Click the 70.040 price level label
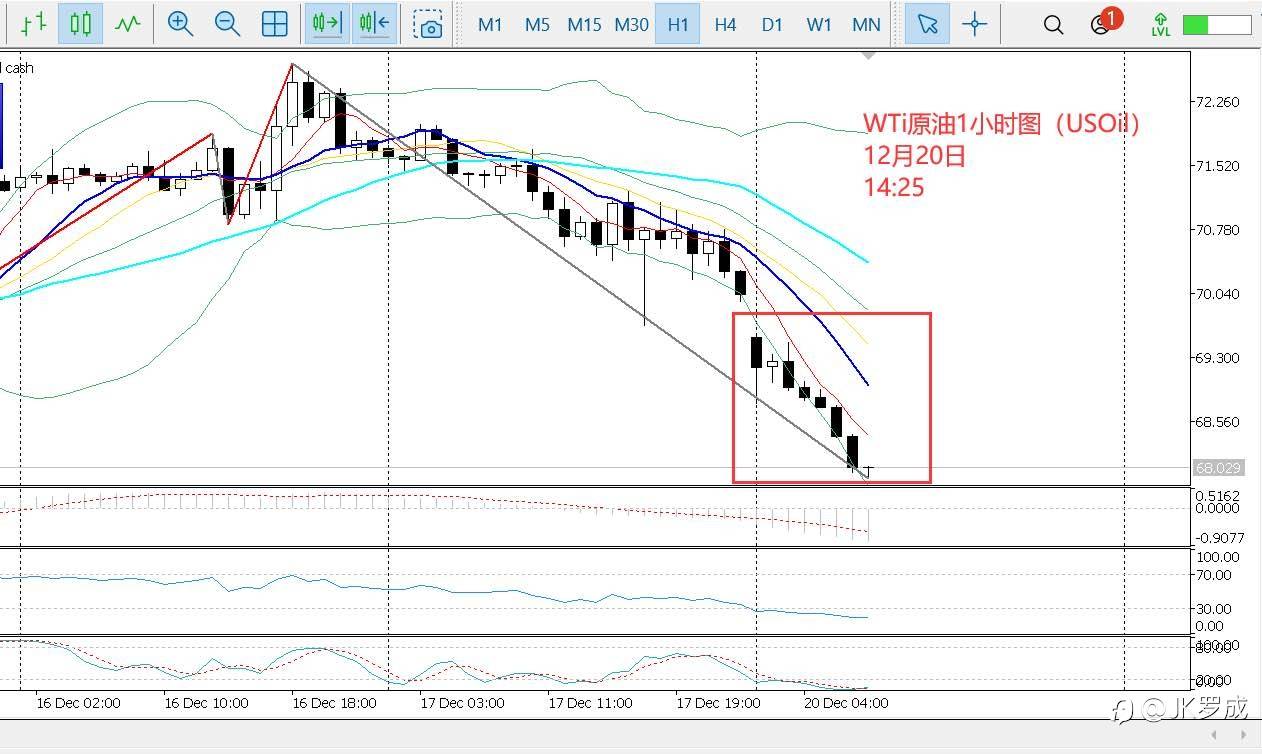This screenshot has width=1262, height=754. 1217,294
